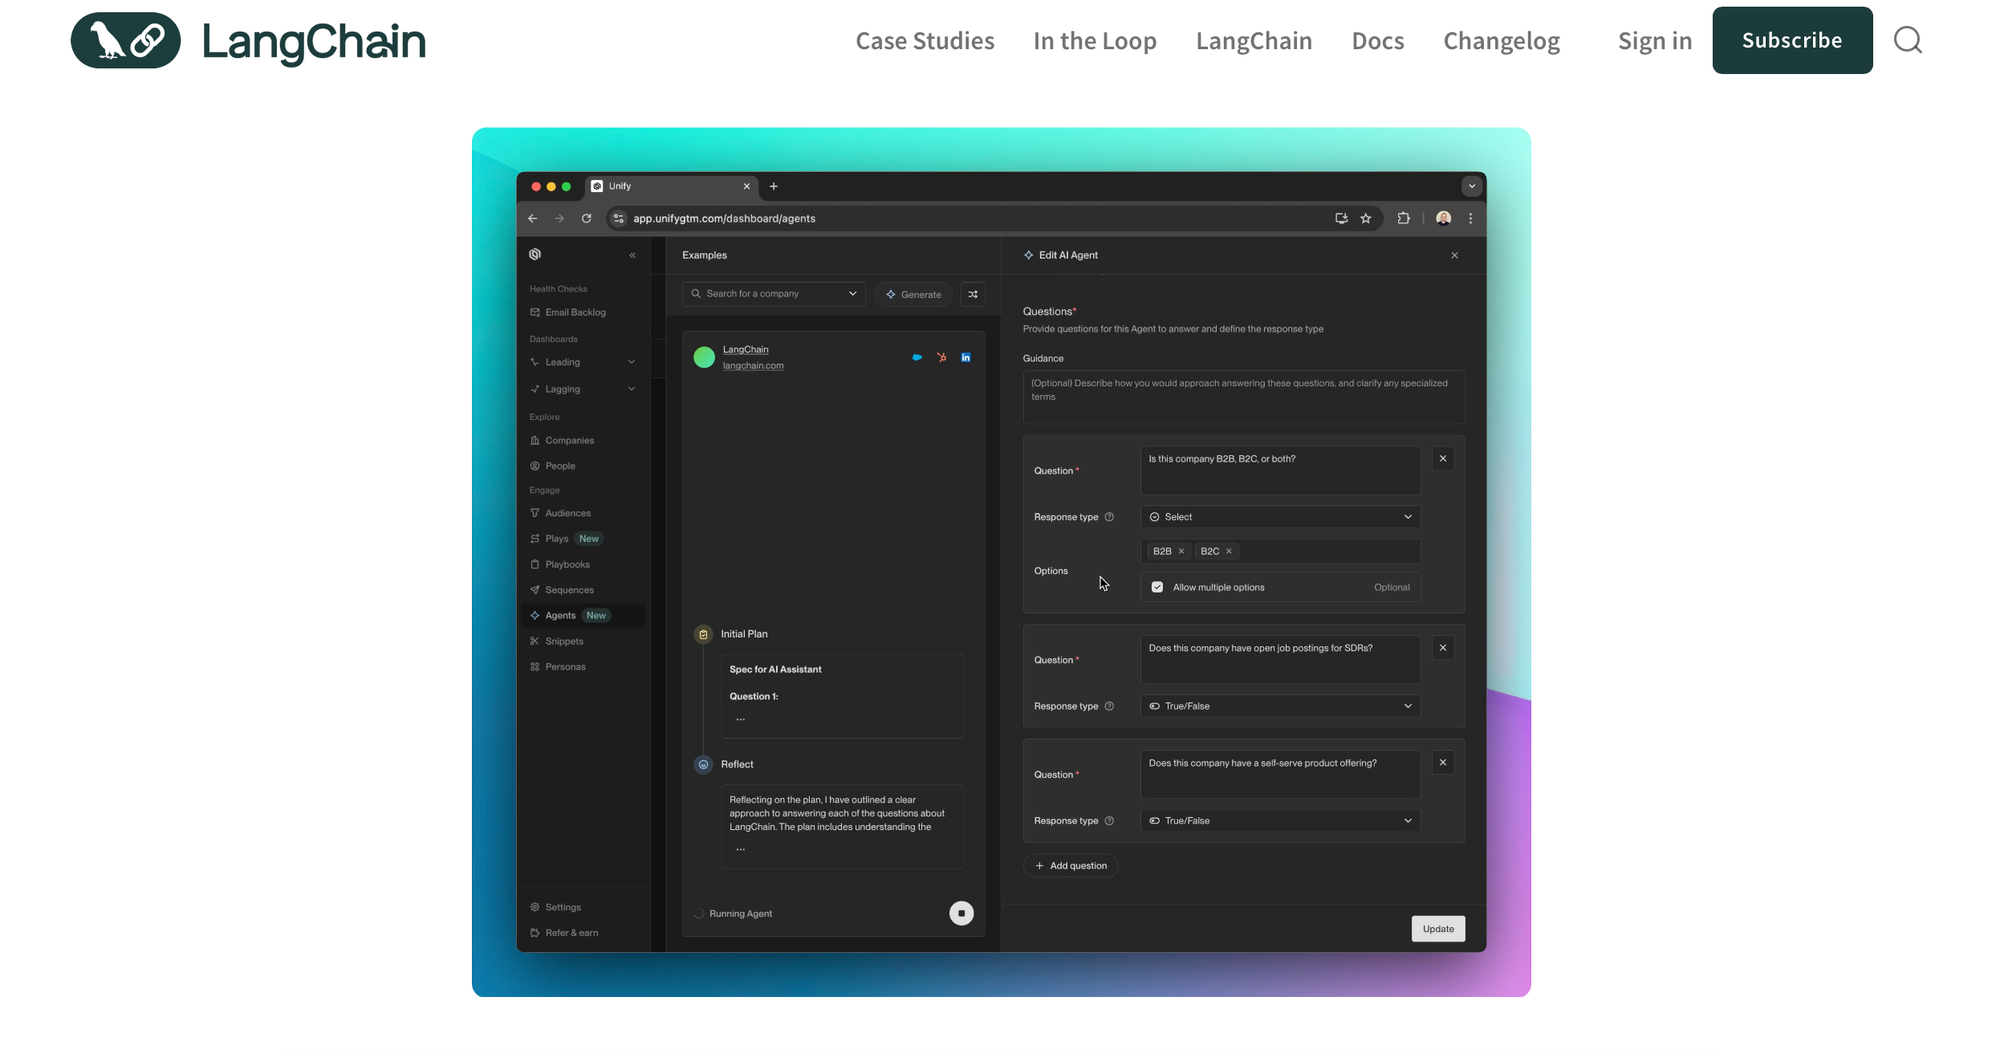The image size is (2000, 1055).
Task: Remove the B2B option tag
Action: 1181,551
